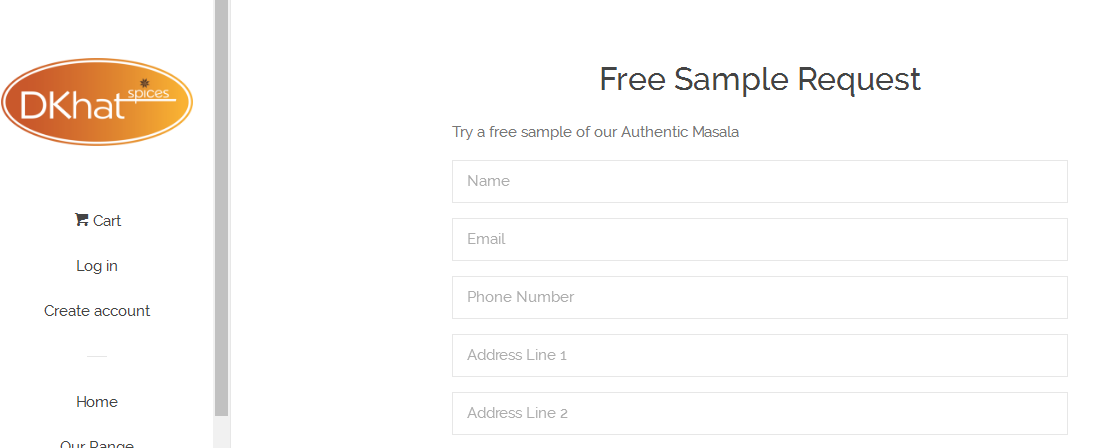The width and height of the screenshot is (1097, 448).
Task: Click the shopping cart icon
Action: point(81,220)
